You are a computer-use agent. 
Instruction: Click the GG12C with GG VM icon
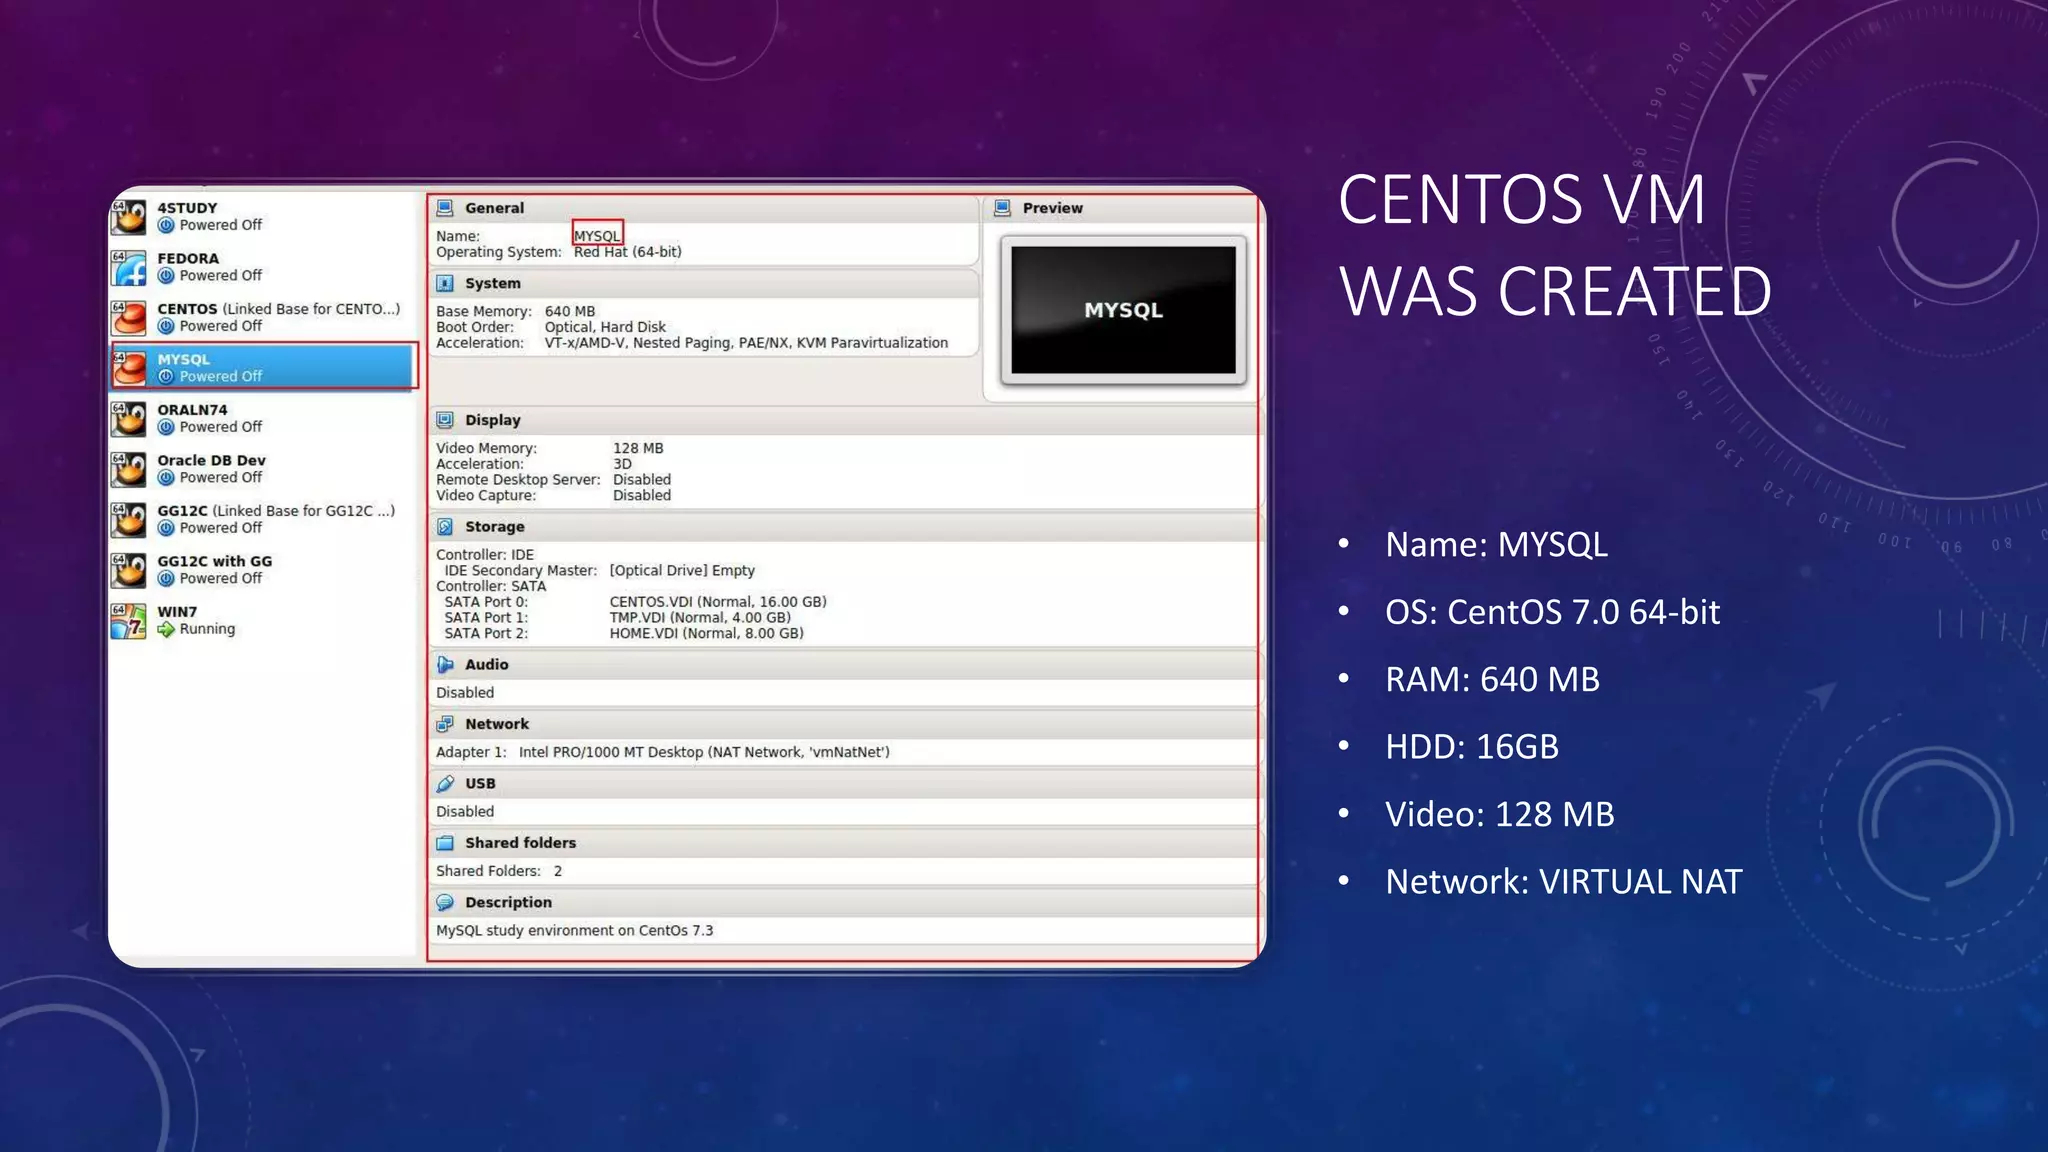pos(129,570)
